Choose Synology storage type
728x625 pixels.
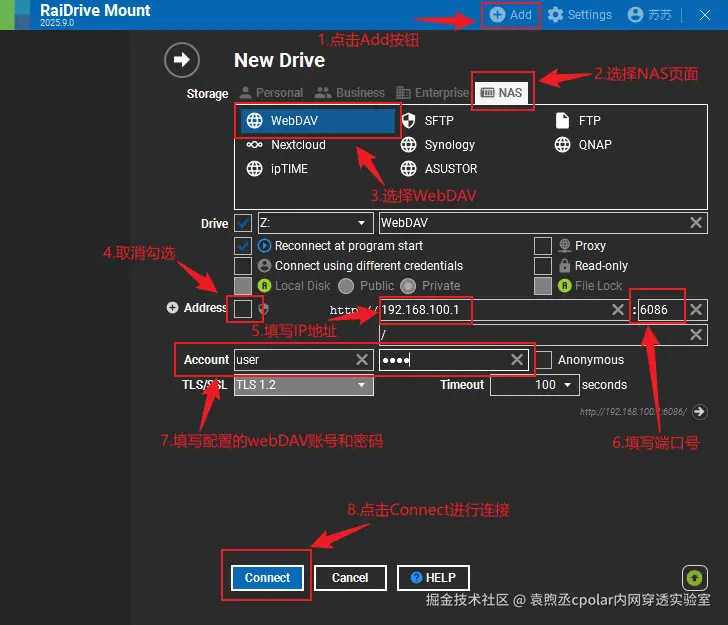click(438, 145)
